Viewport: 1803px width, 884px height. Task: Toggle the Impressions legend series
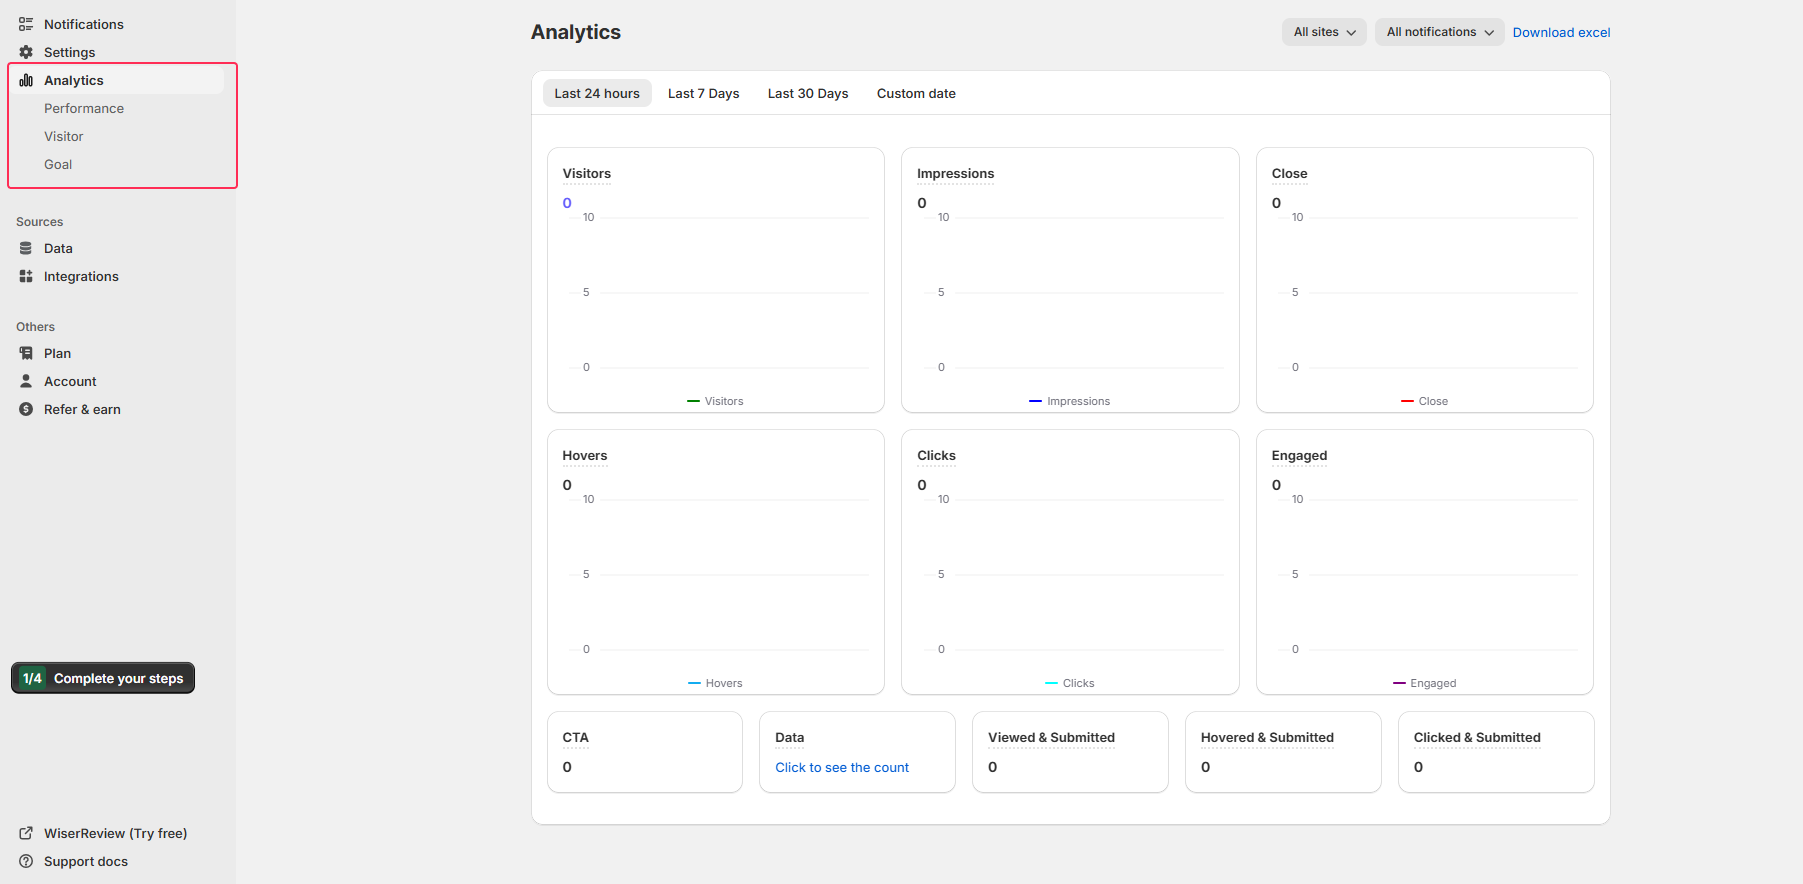click(x=1069, y=401)
